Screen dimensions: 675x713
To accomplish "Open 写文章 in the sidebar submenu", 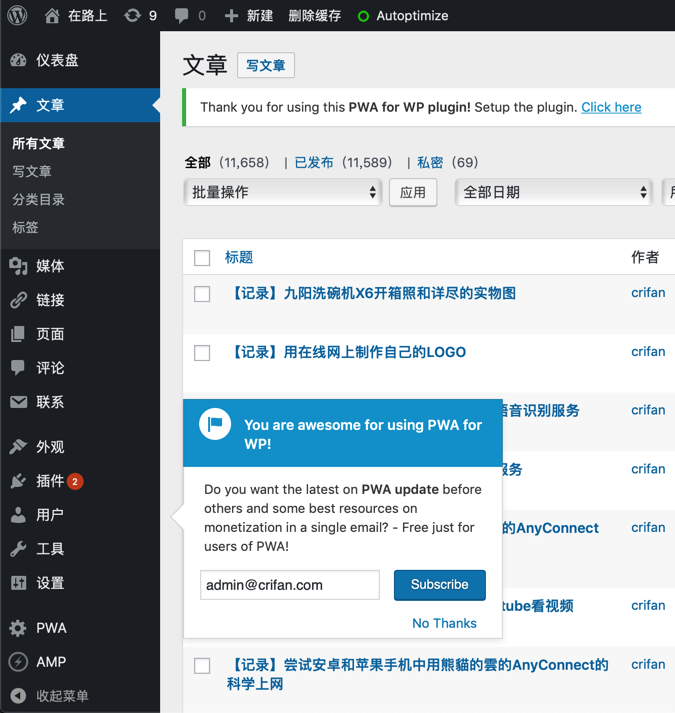I will pos(32,171).
